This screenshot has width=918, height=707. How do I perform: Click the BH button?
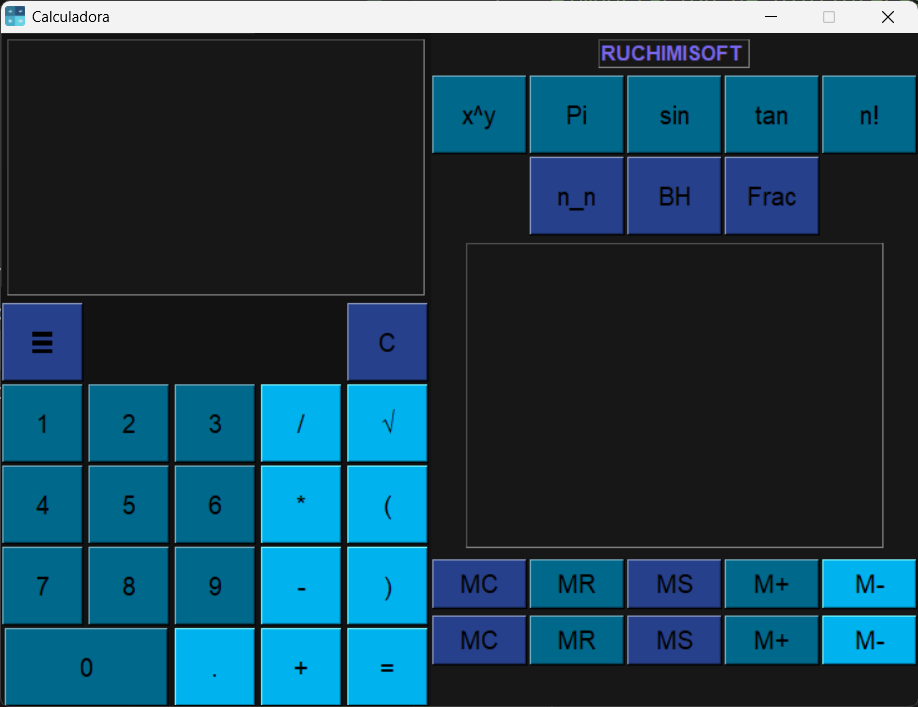coord(674,196)
